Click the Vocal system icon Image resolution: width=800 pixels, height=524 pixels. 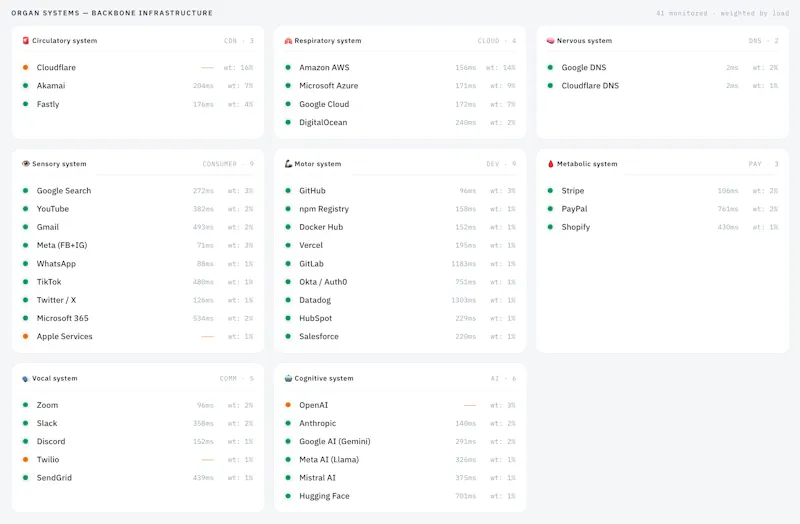tap(26, 379)
